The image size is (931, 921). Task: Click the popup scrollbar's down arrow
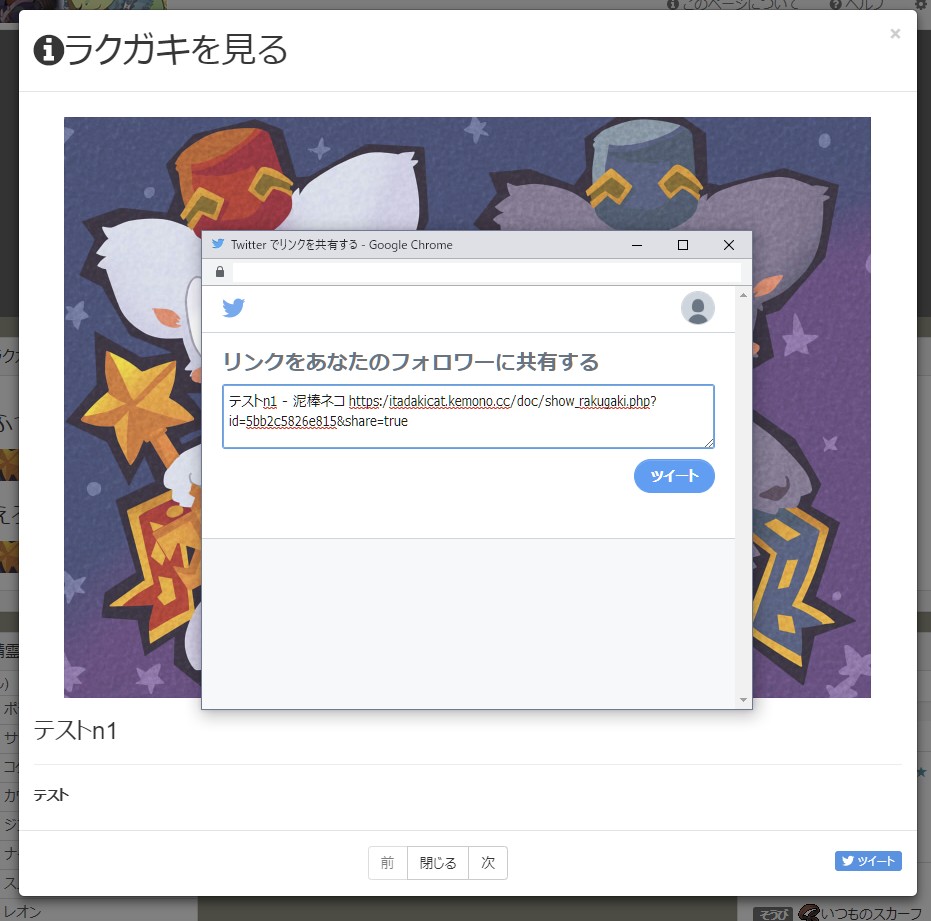743,700
